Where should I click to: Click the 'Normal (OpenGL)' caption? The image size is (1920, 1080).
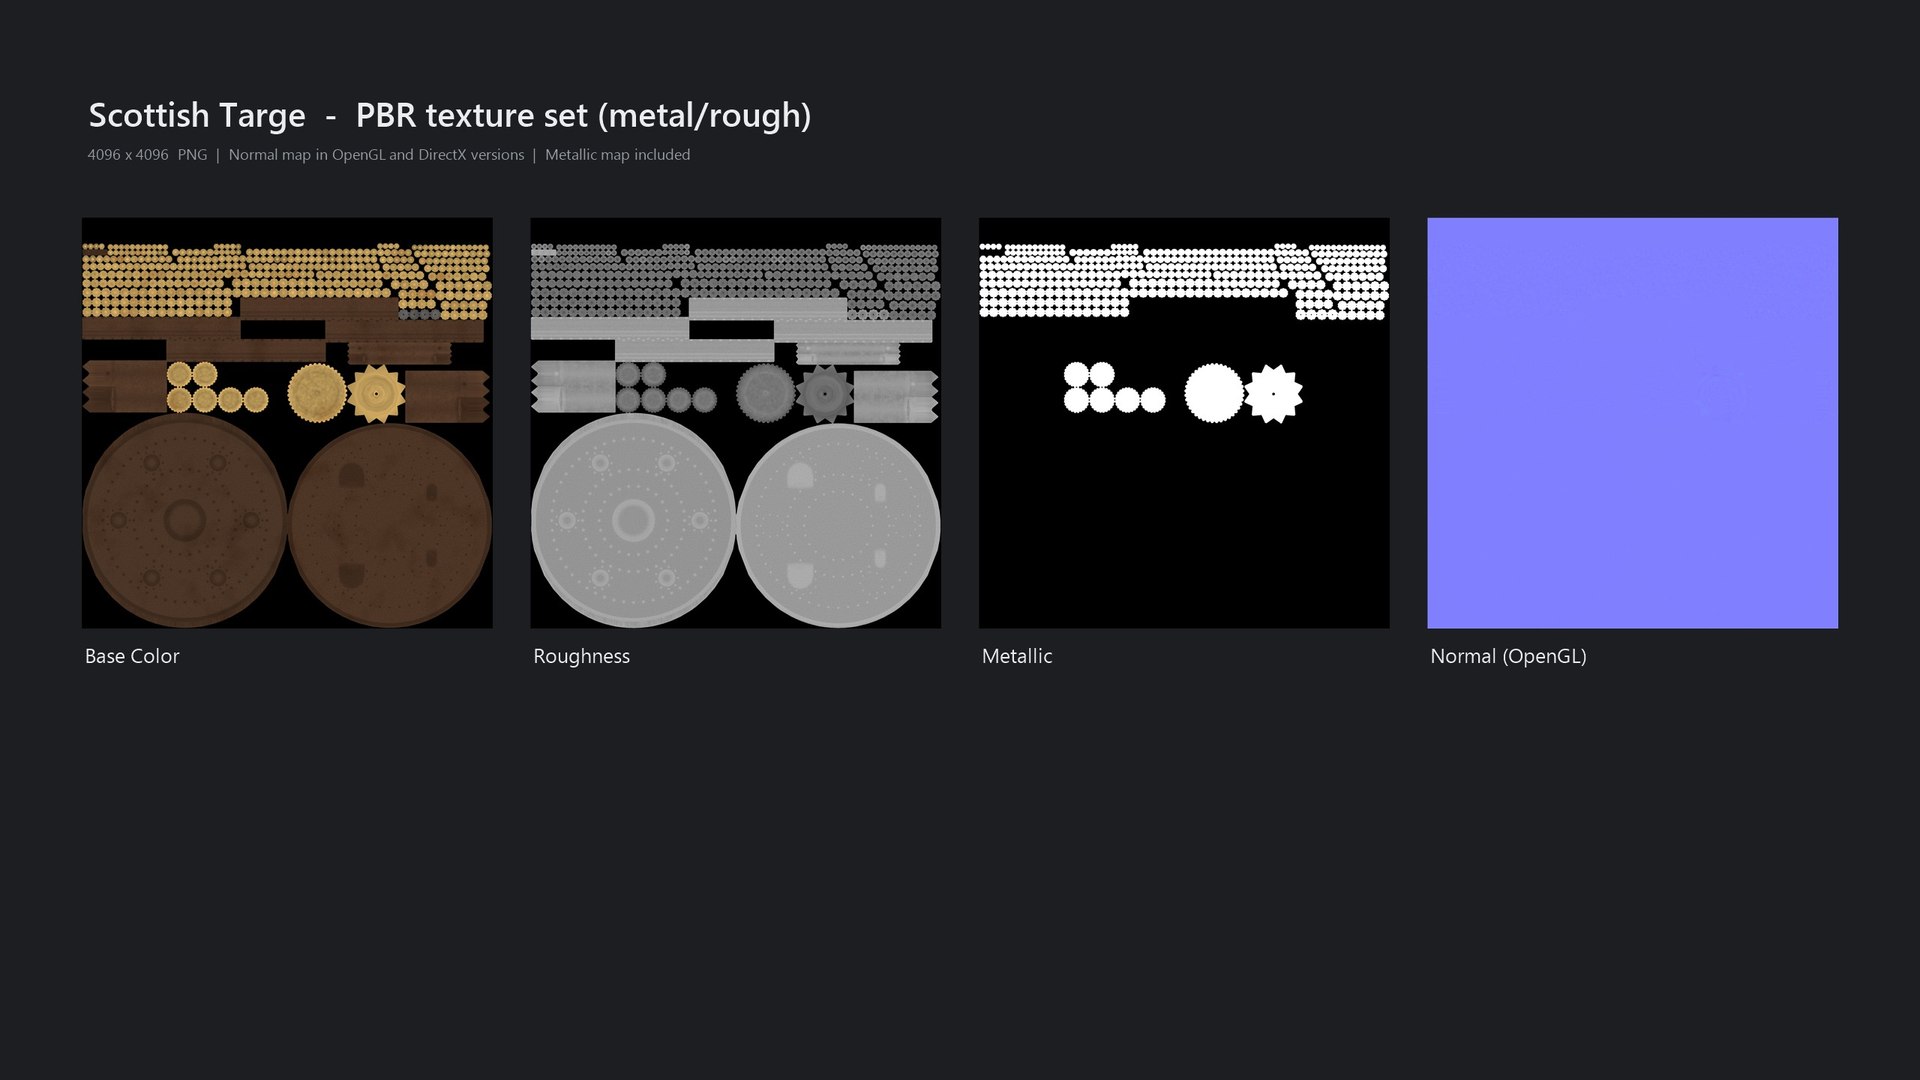pyautogui.click(x=1508, y=656)
